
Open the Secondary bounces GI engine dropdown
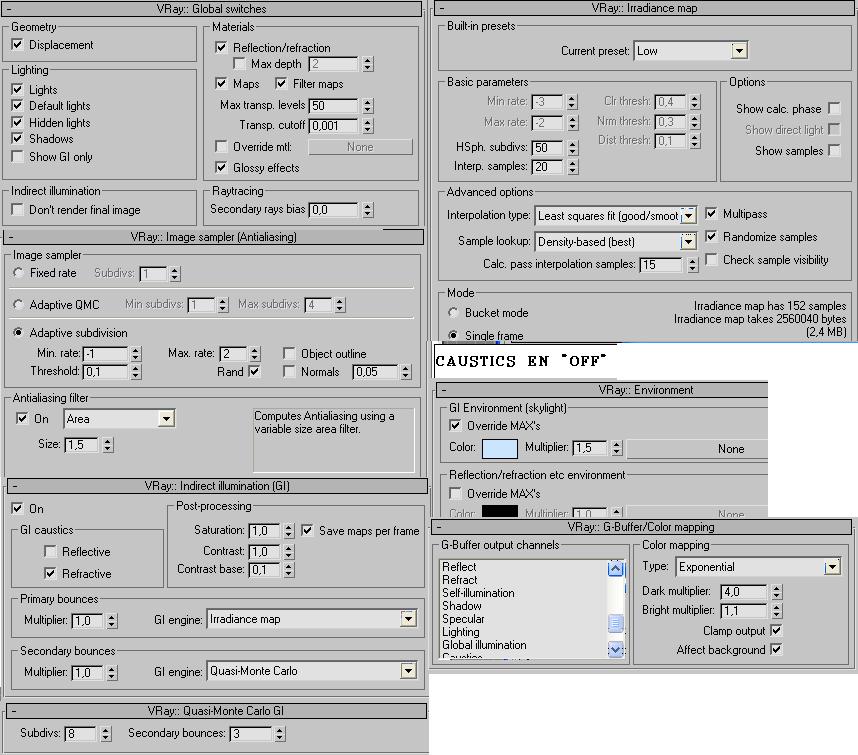pyautogui.click(x=408, y=671)
